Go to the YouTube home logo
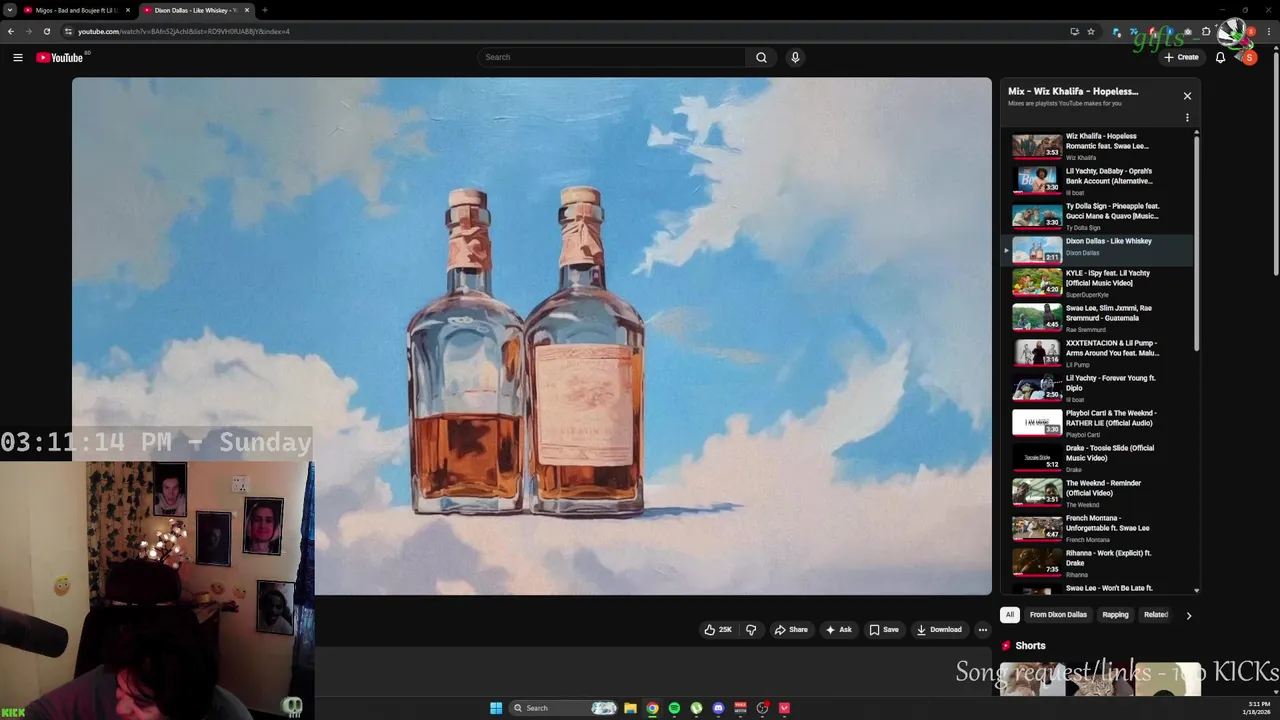 coord(60,57)
